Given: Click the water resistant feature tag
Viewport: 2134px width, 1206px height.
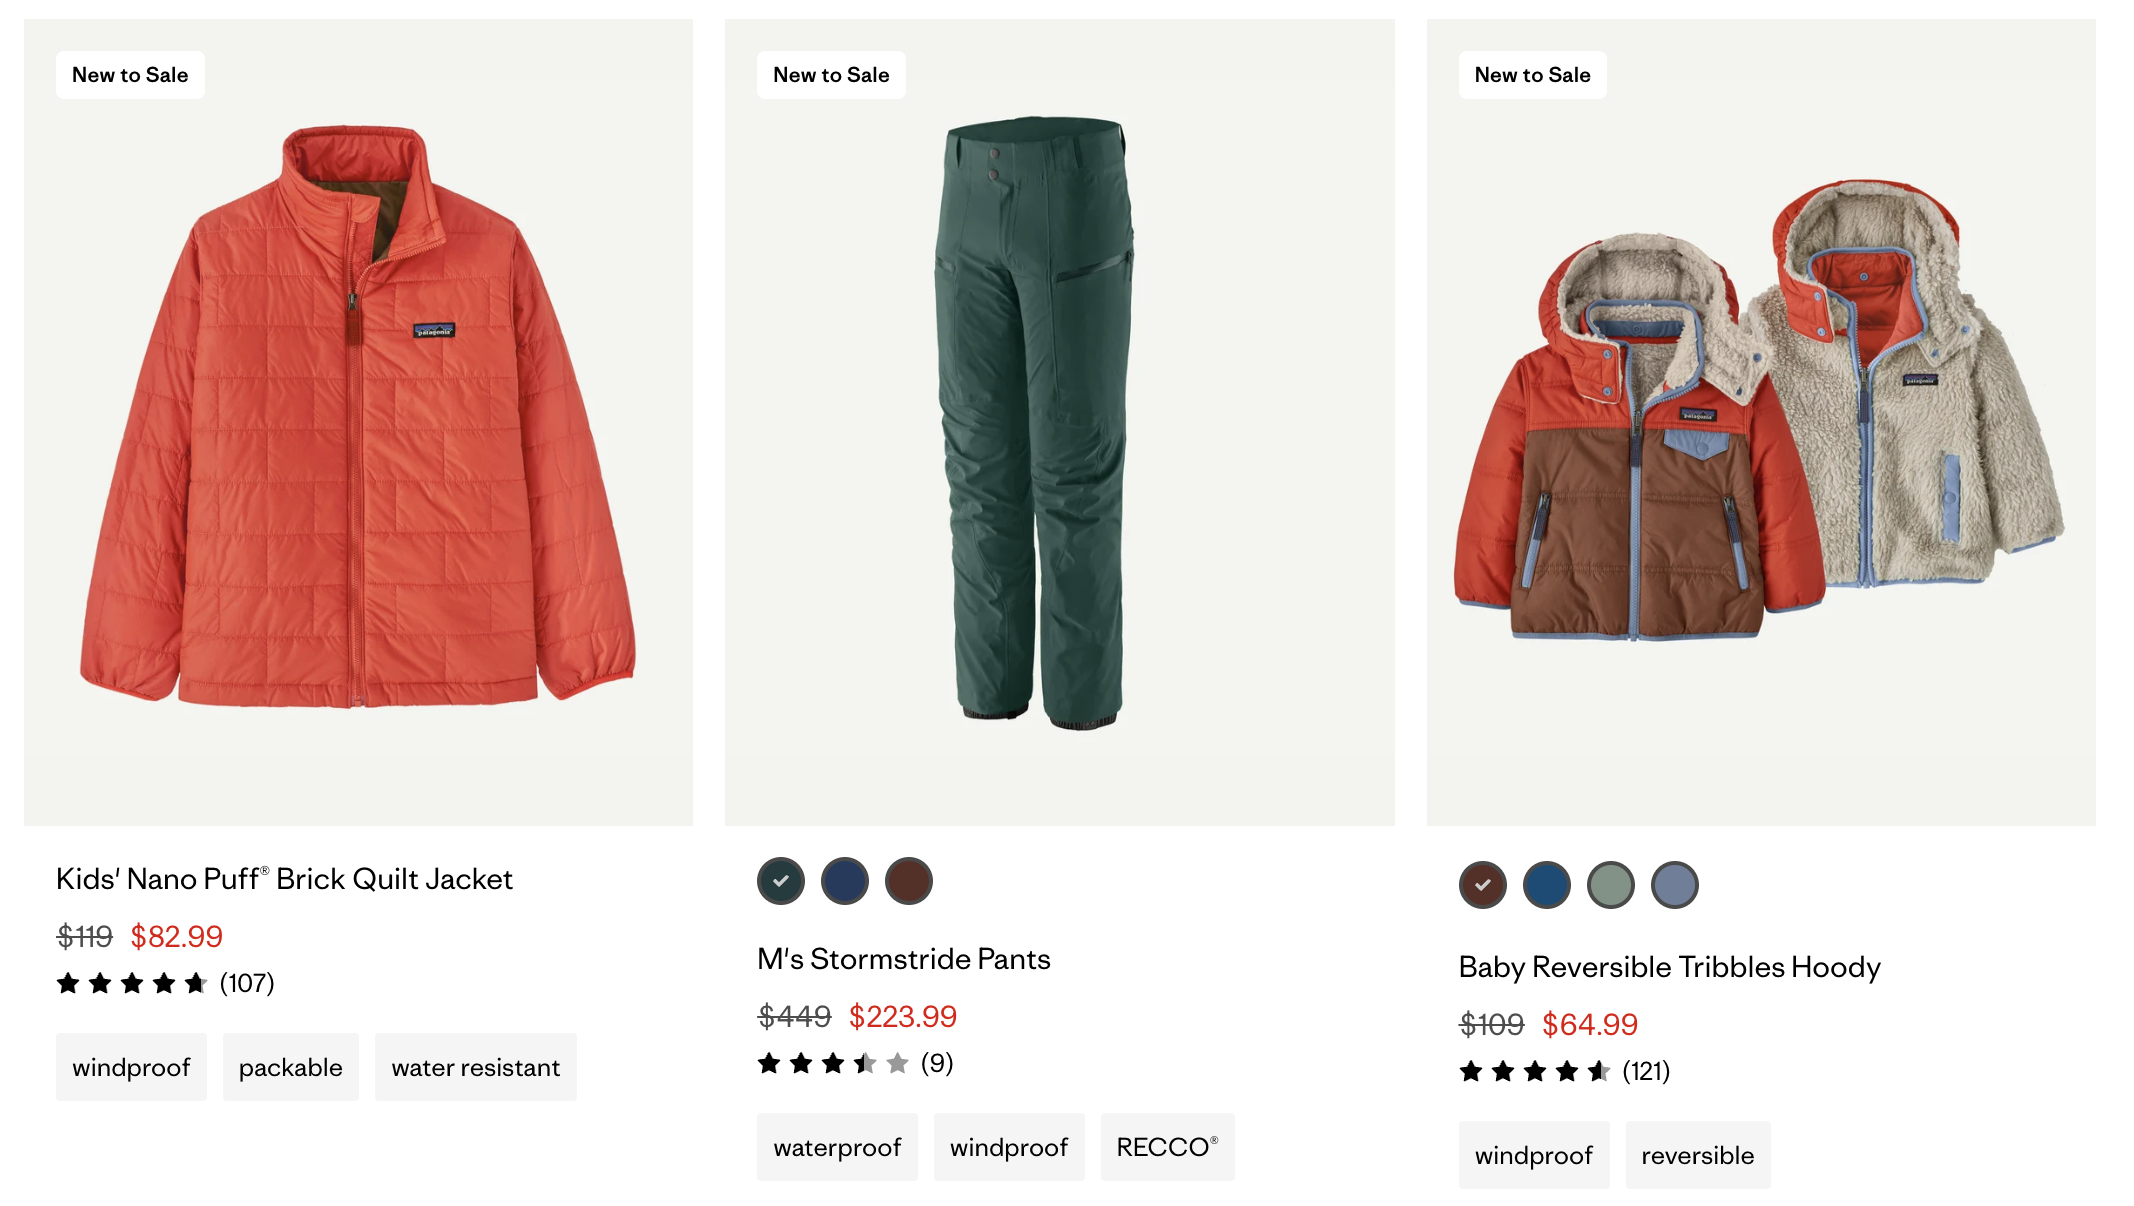Looking at the screenshot, I should coord(476,1067).
